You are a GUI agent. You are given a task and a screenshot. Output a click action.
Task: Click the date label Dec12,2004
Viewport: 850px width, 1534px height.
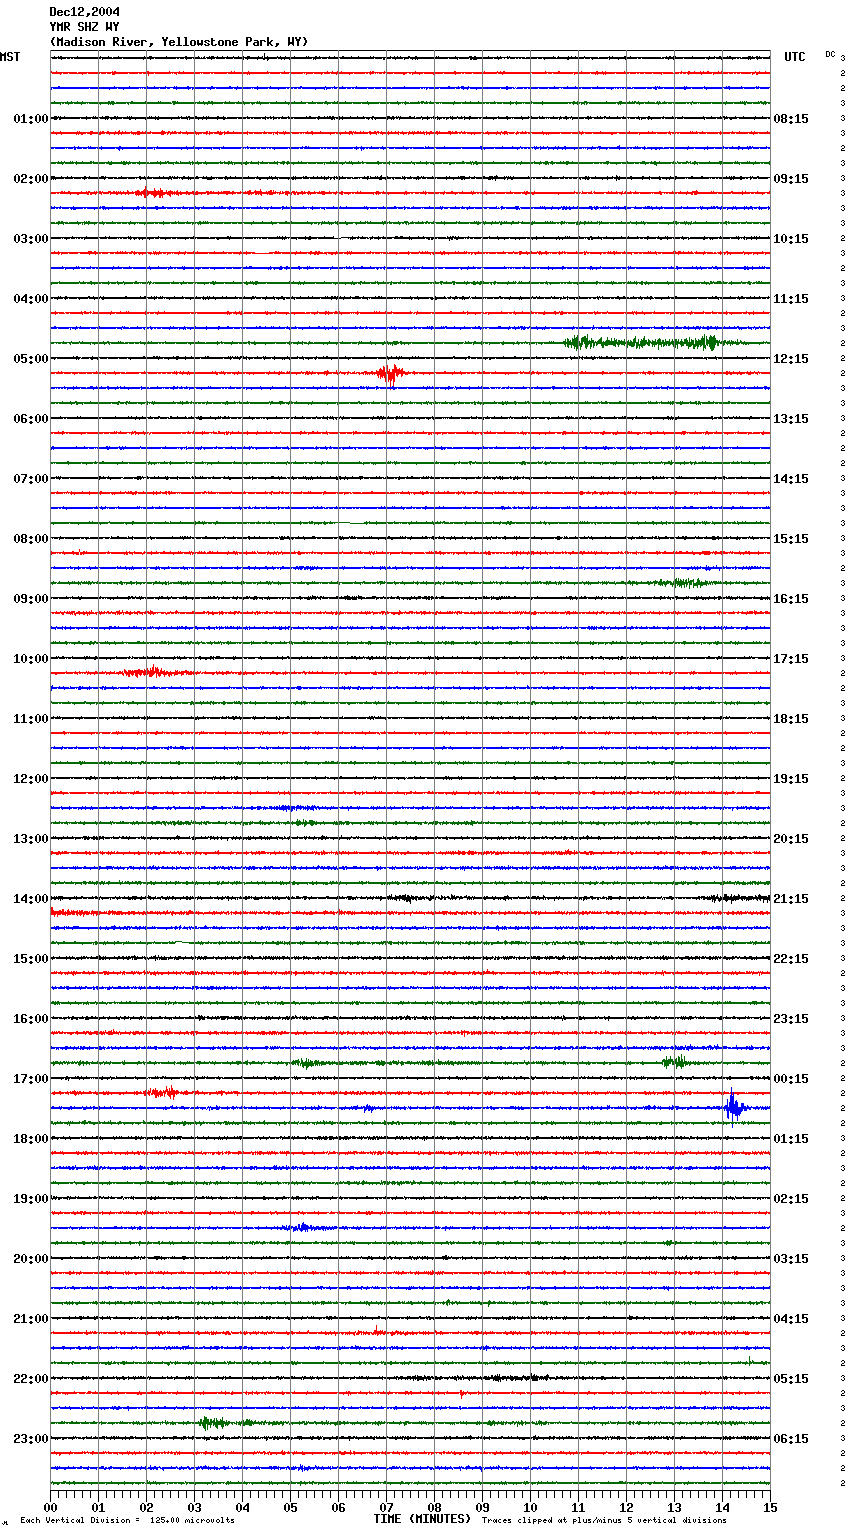(85, 12)
